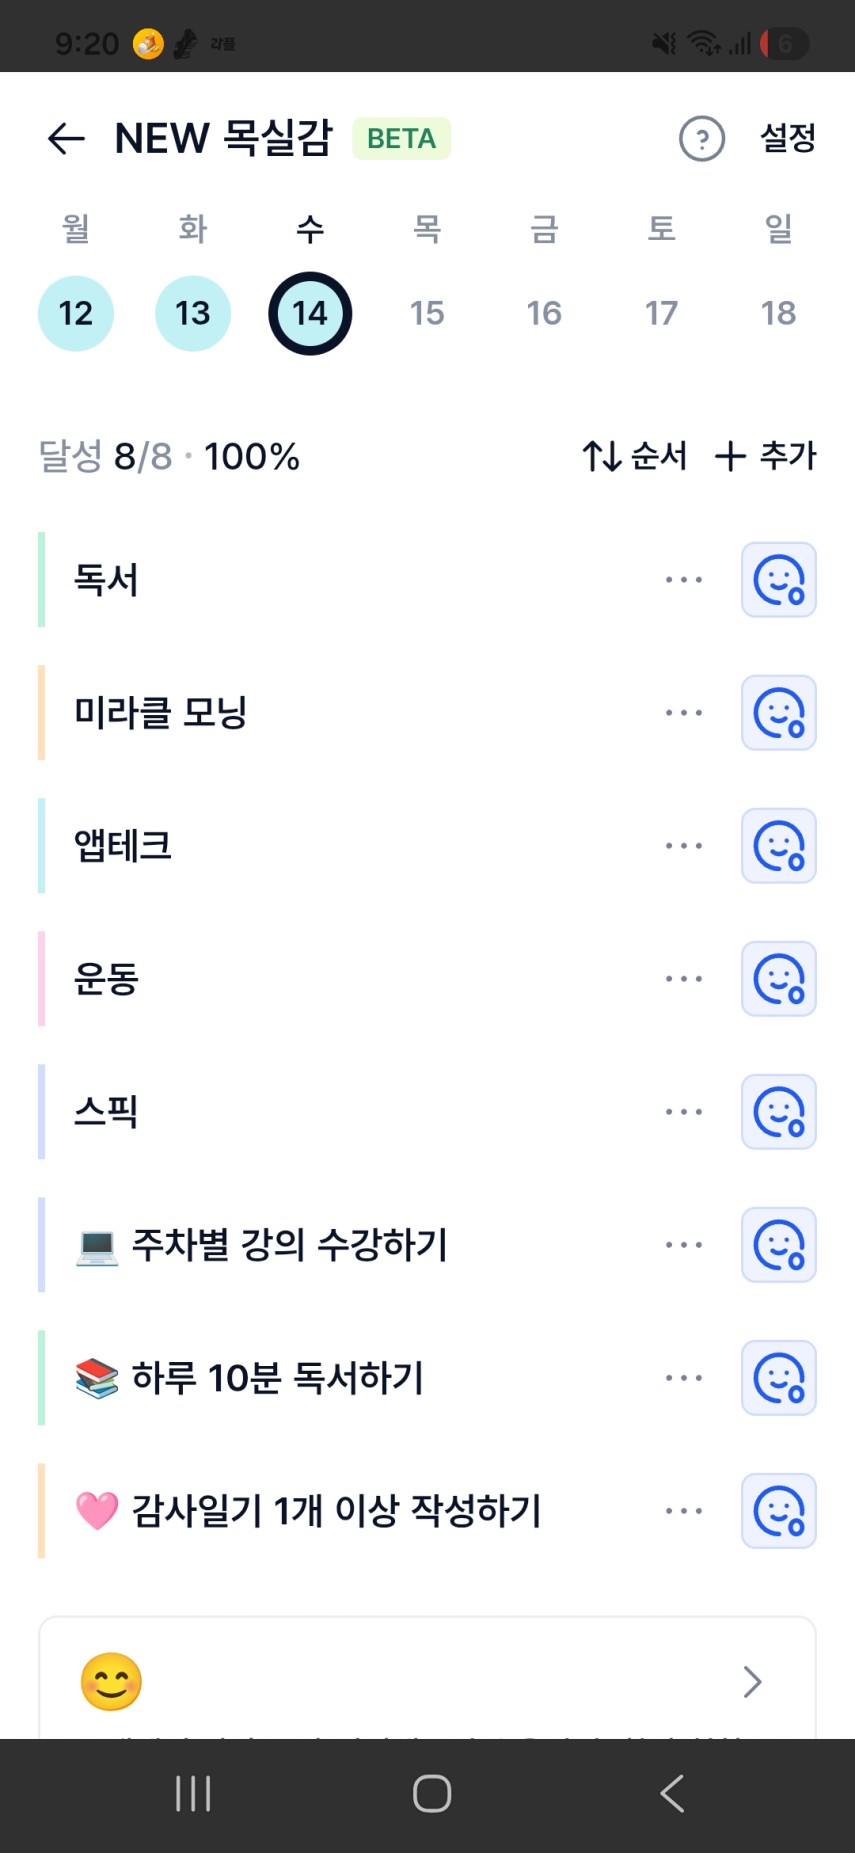Toggle completion smiley for 운동
The height and width of the screenshot is (1853, 855).
778,979
